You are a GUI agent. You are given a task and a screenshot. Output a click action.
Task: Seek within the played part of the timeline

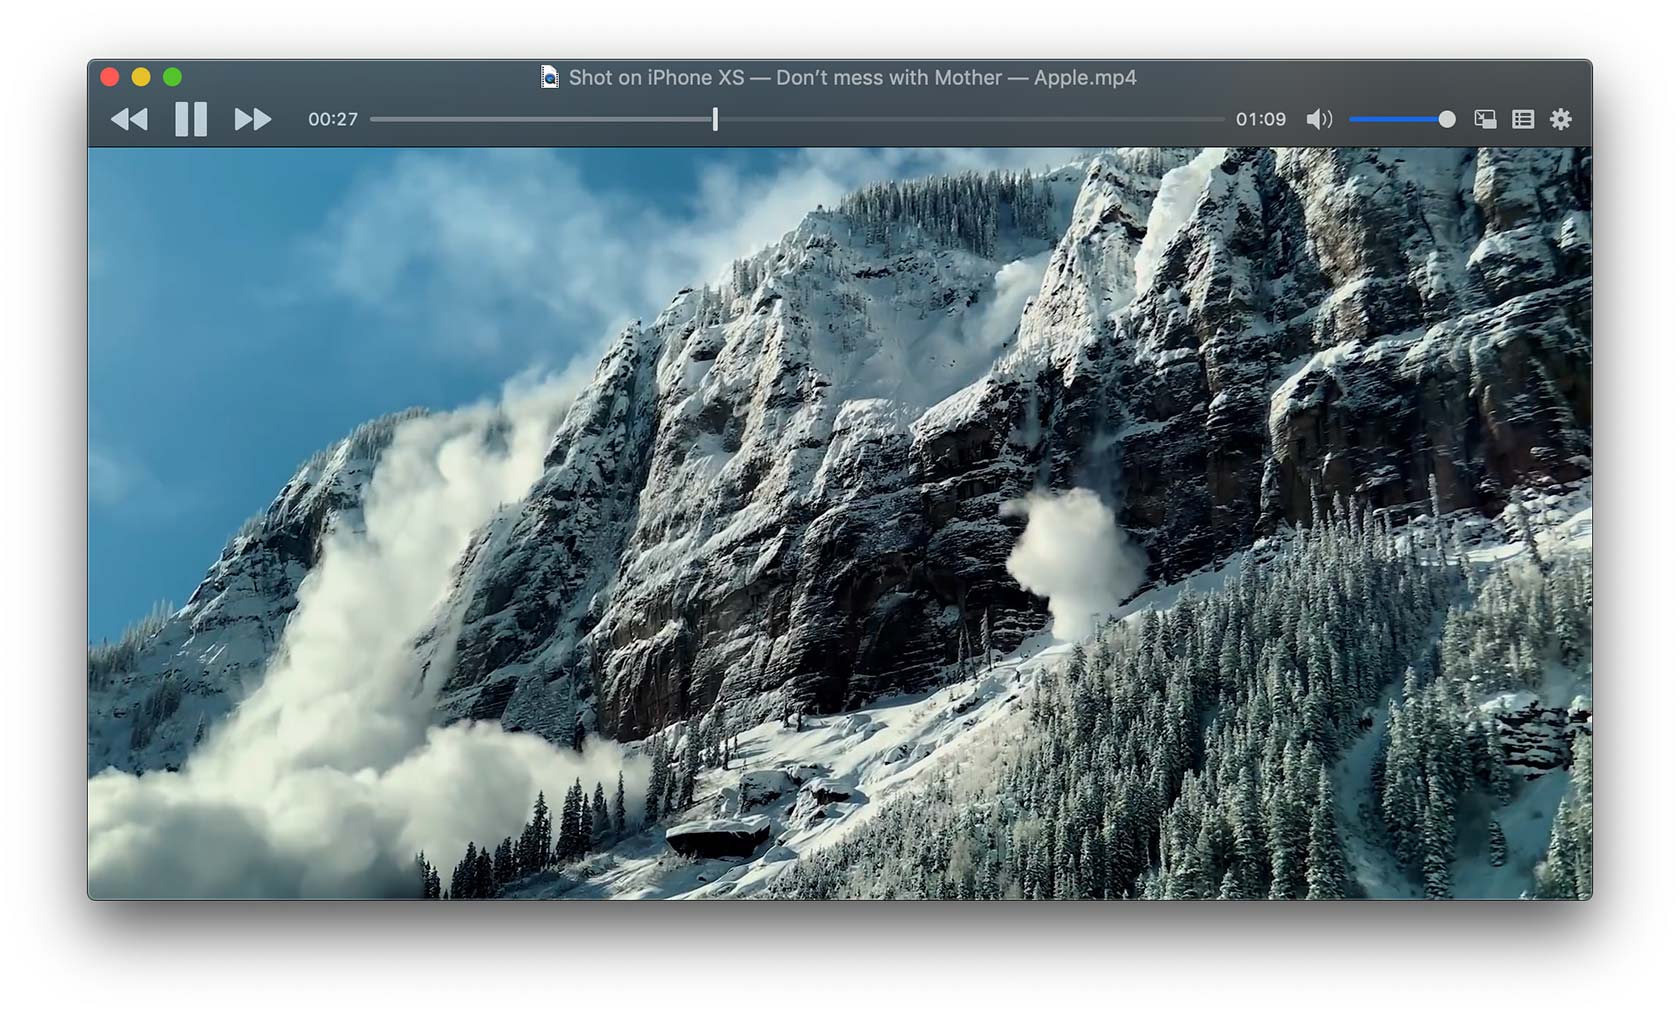(540, 119)
